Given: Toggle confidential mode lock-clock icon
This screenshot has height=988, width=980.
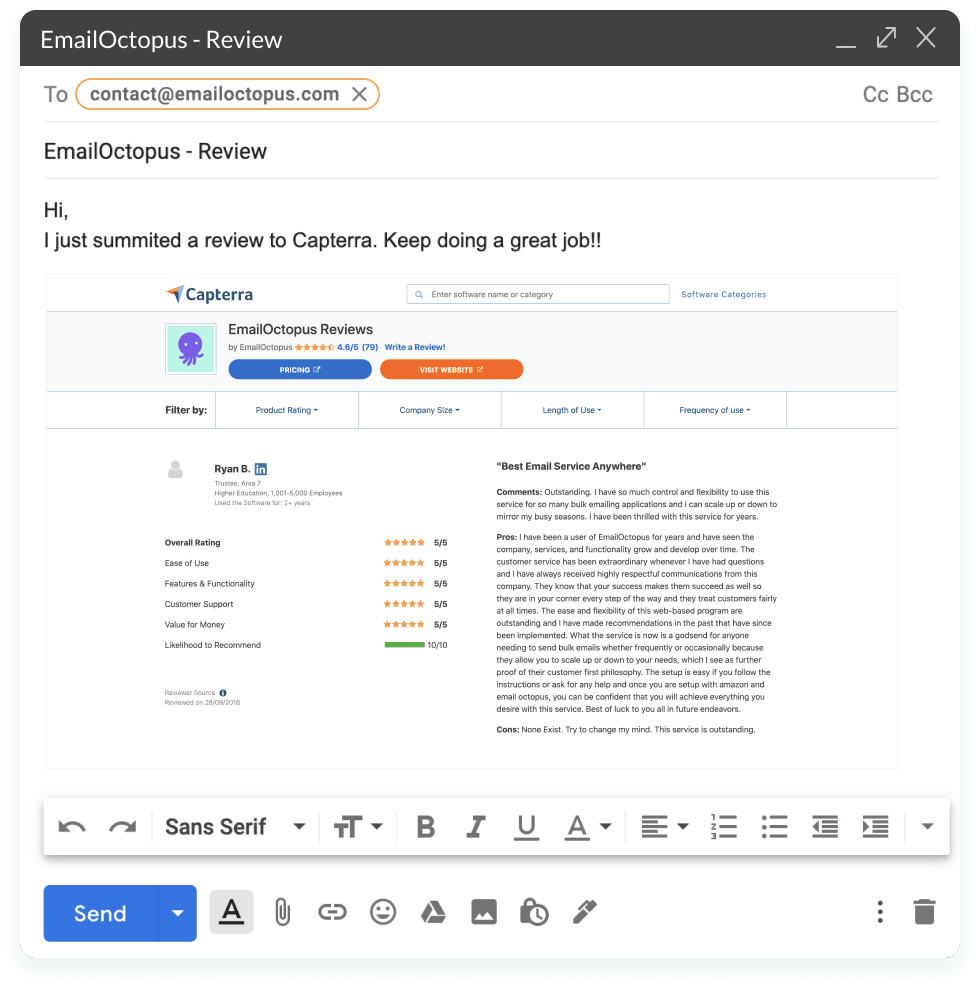Looking at the screenshot, I should [x=534, y=912].
